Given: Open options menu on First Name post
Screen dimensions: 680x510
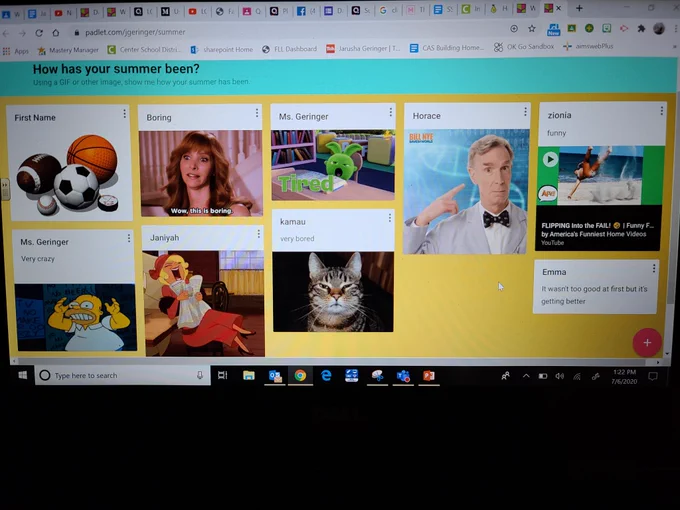Looking at the screenshot, I should [124, 114].
